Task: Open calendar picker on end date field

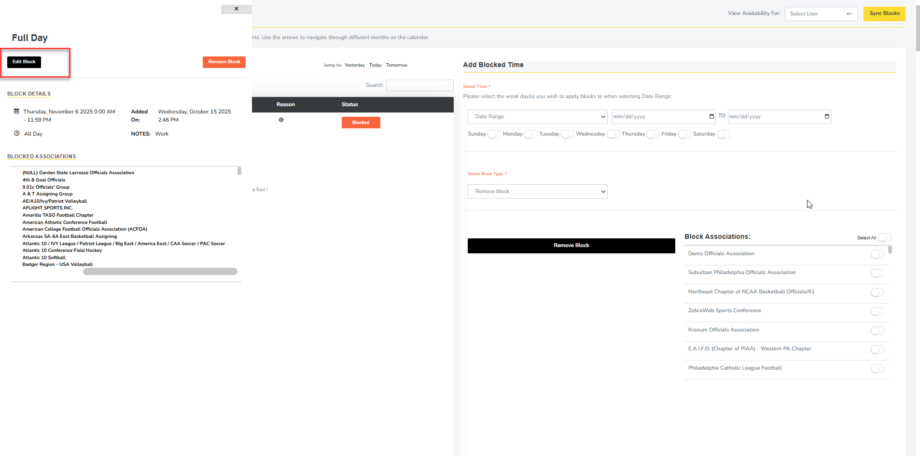Action: [827, 116]
